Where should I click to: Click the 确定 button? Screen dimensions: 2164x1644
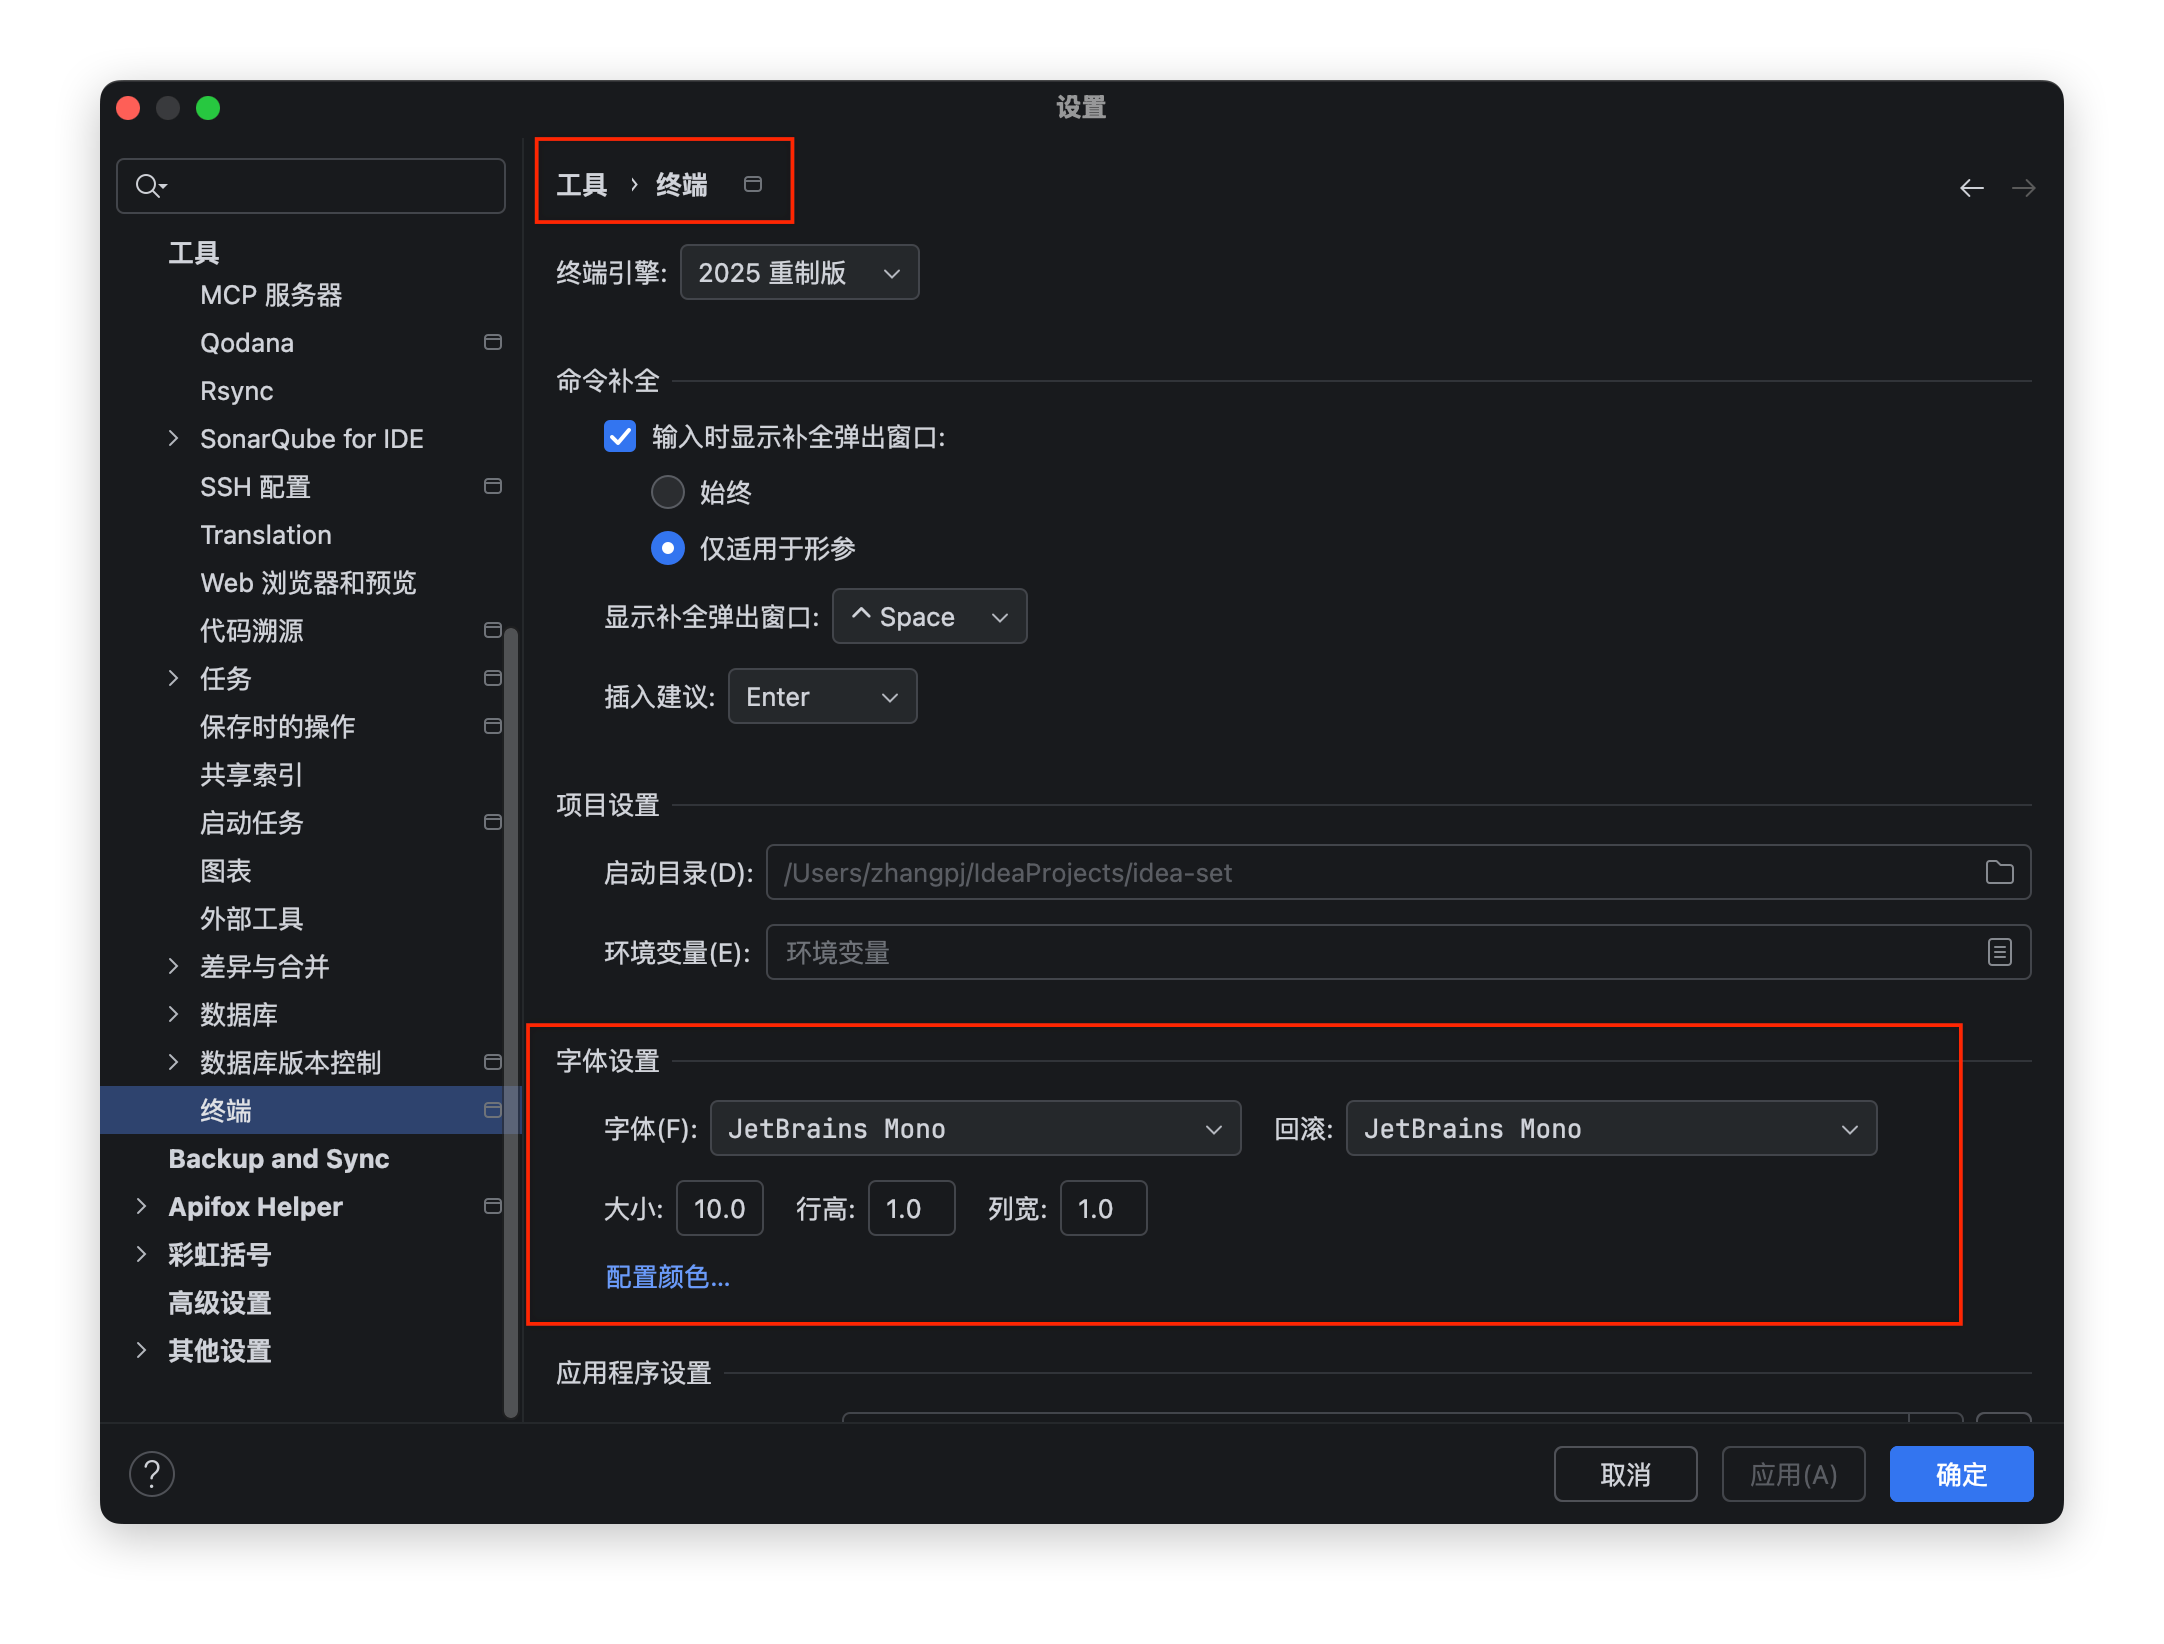click(1961, 1474)
